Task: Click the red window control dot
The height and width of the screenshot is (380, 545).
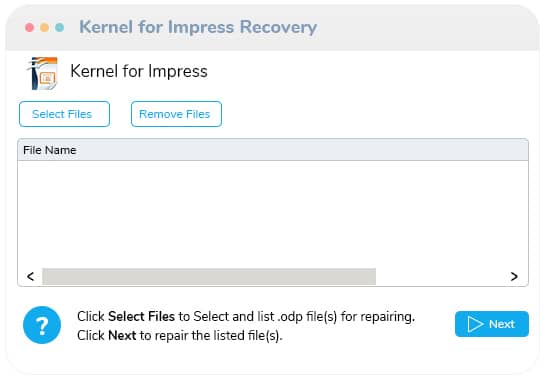Action: [x=30, y=27]
